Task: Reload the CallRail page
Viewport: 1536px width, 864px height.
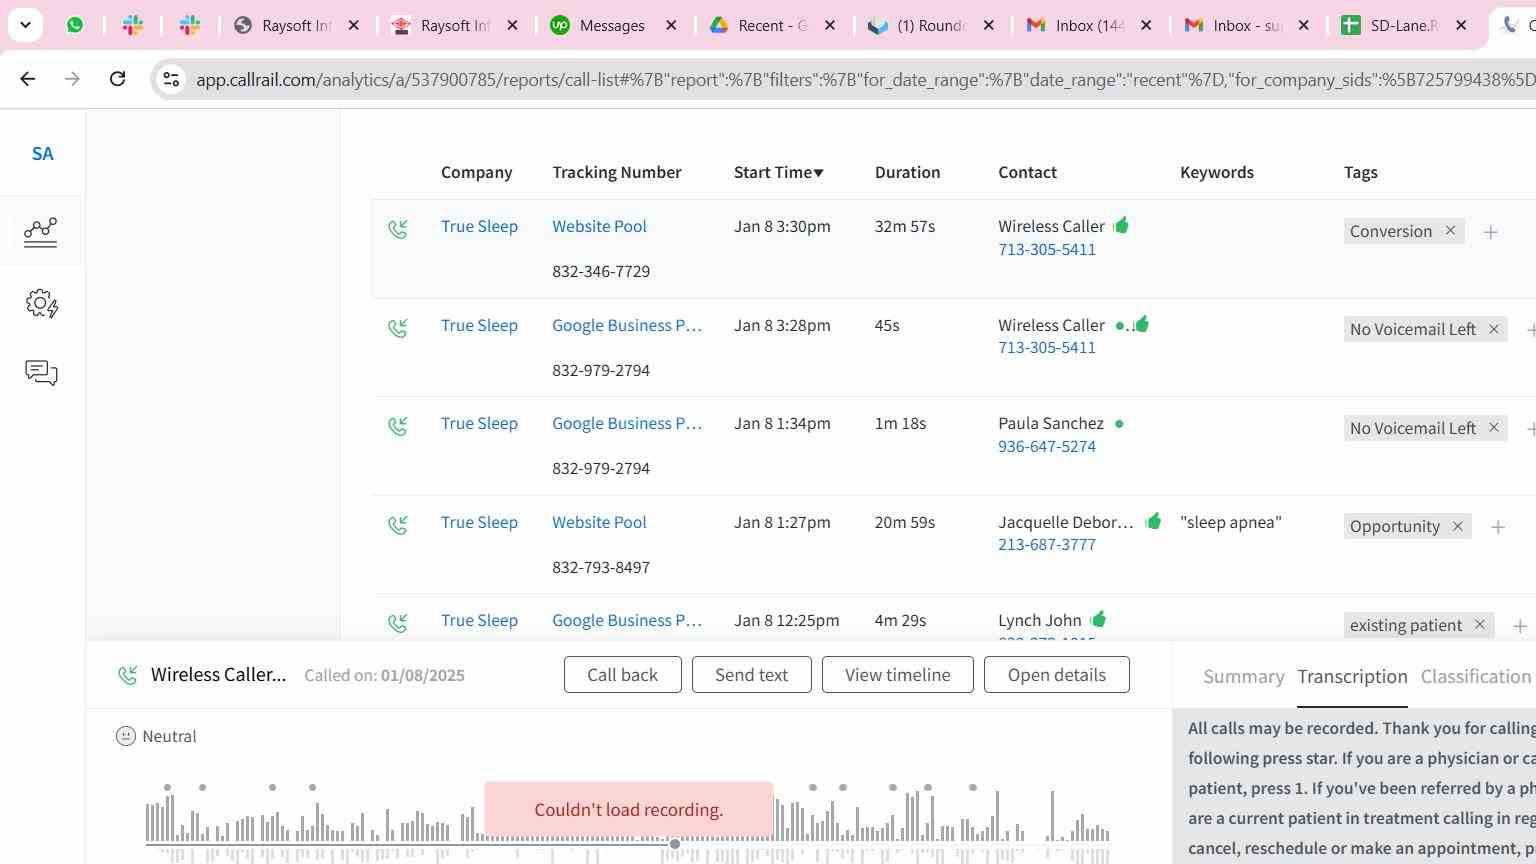Action: 117,78
